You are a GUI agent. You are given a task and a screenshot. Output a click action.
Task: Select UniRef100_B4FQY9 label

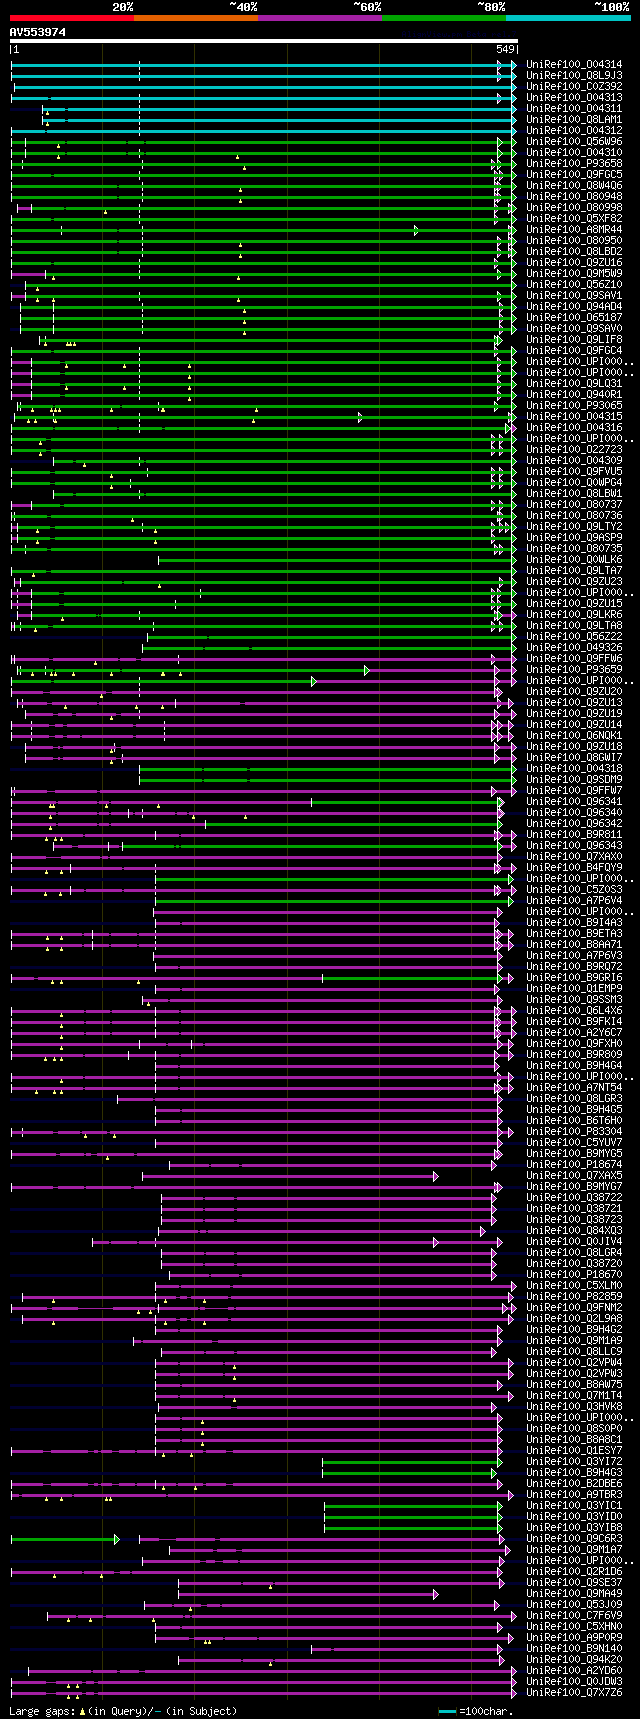pos(574,867)
